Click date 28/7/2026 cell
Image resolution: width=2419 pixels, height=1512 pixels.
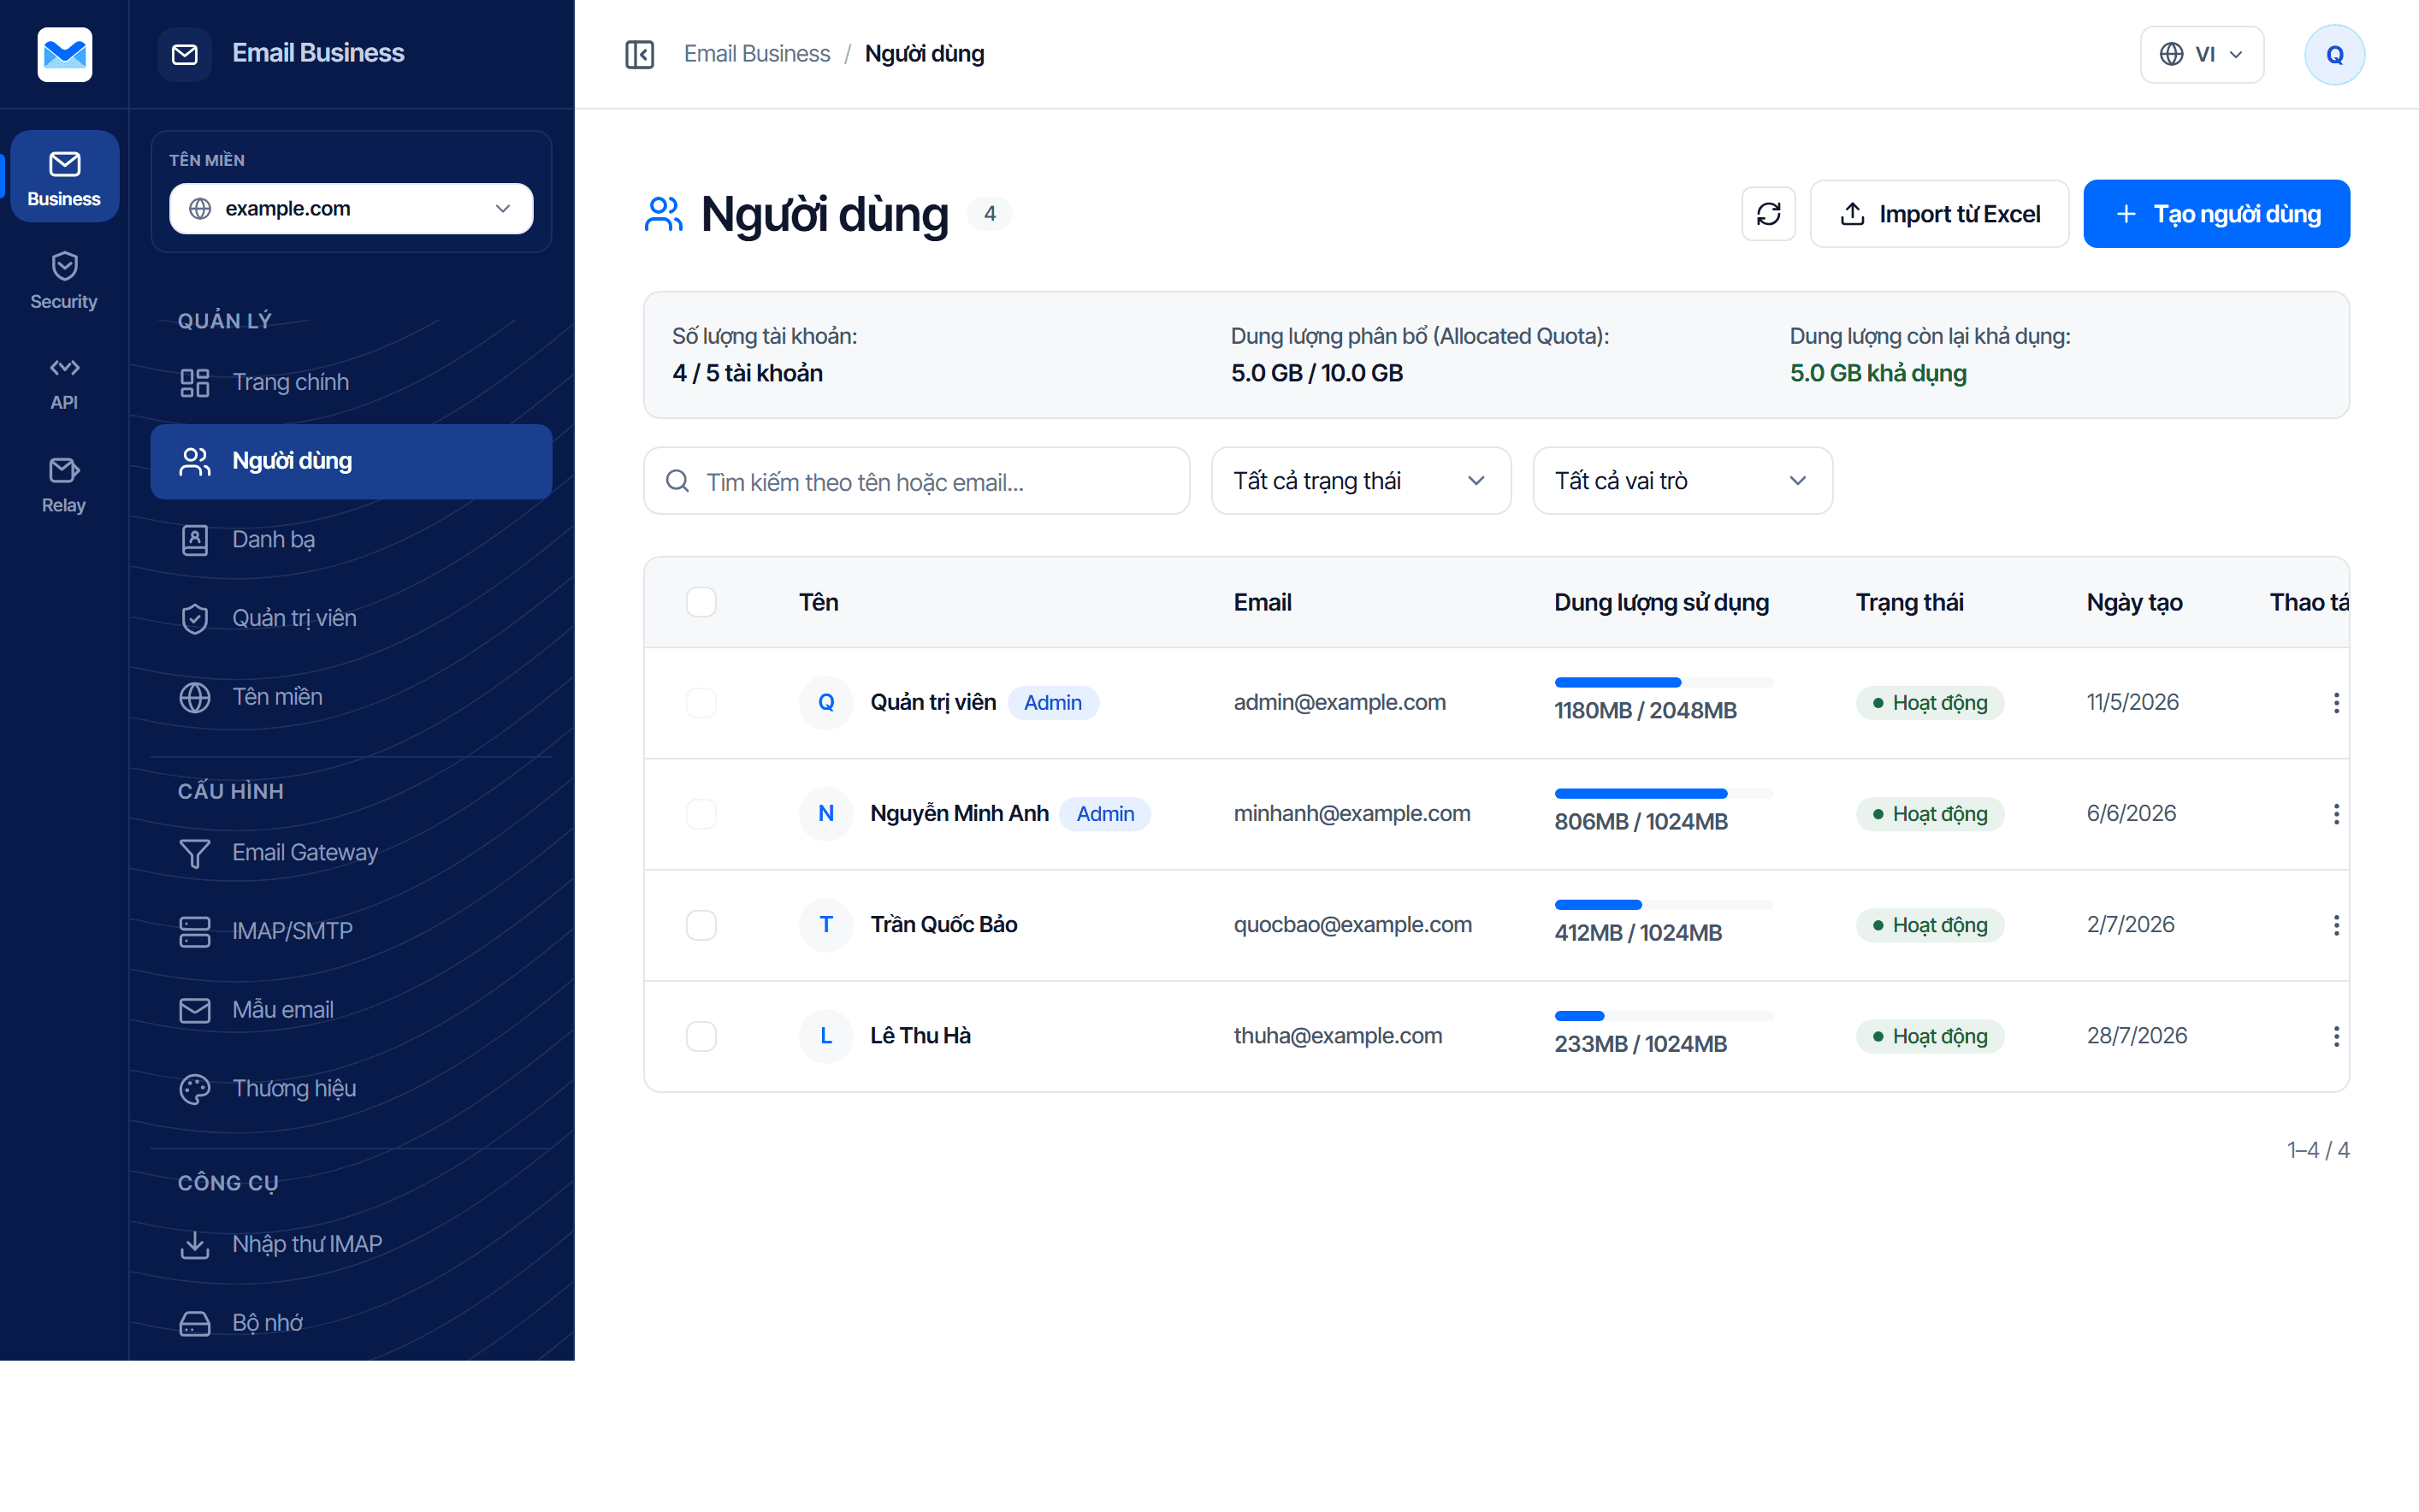pos(2136,1036)
